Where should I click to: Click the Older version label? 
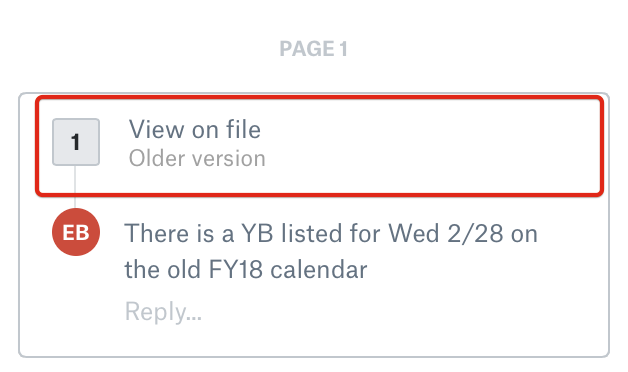[x=197, y=159]
